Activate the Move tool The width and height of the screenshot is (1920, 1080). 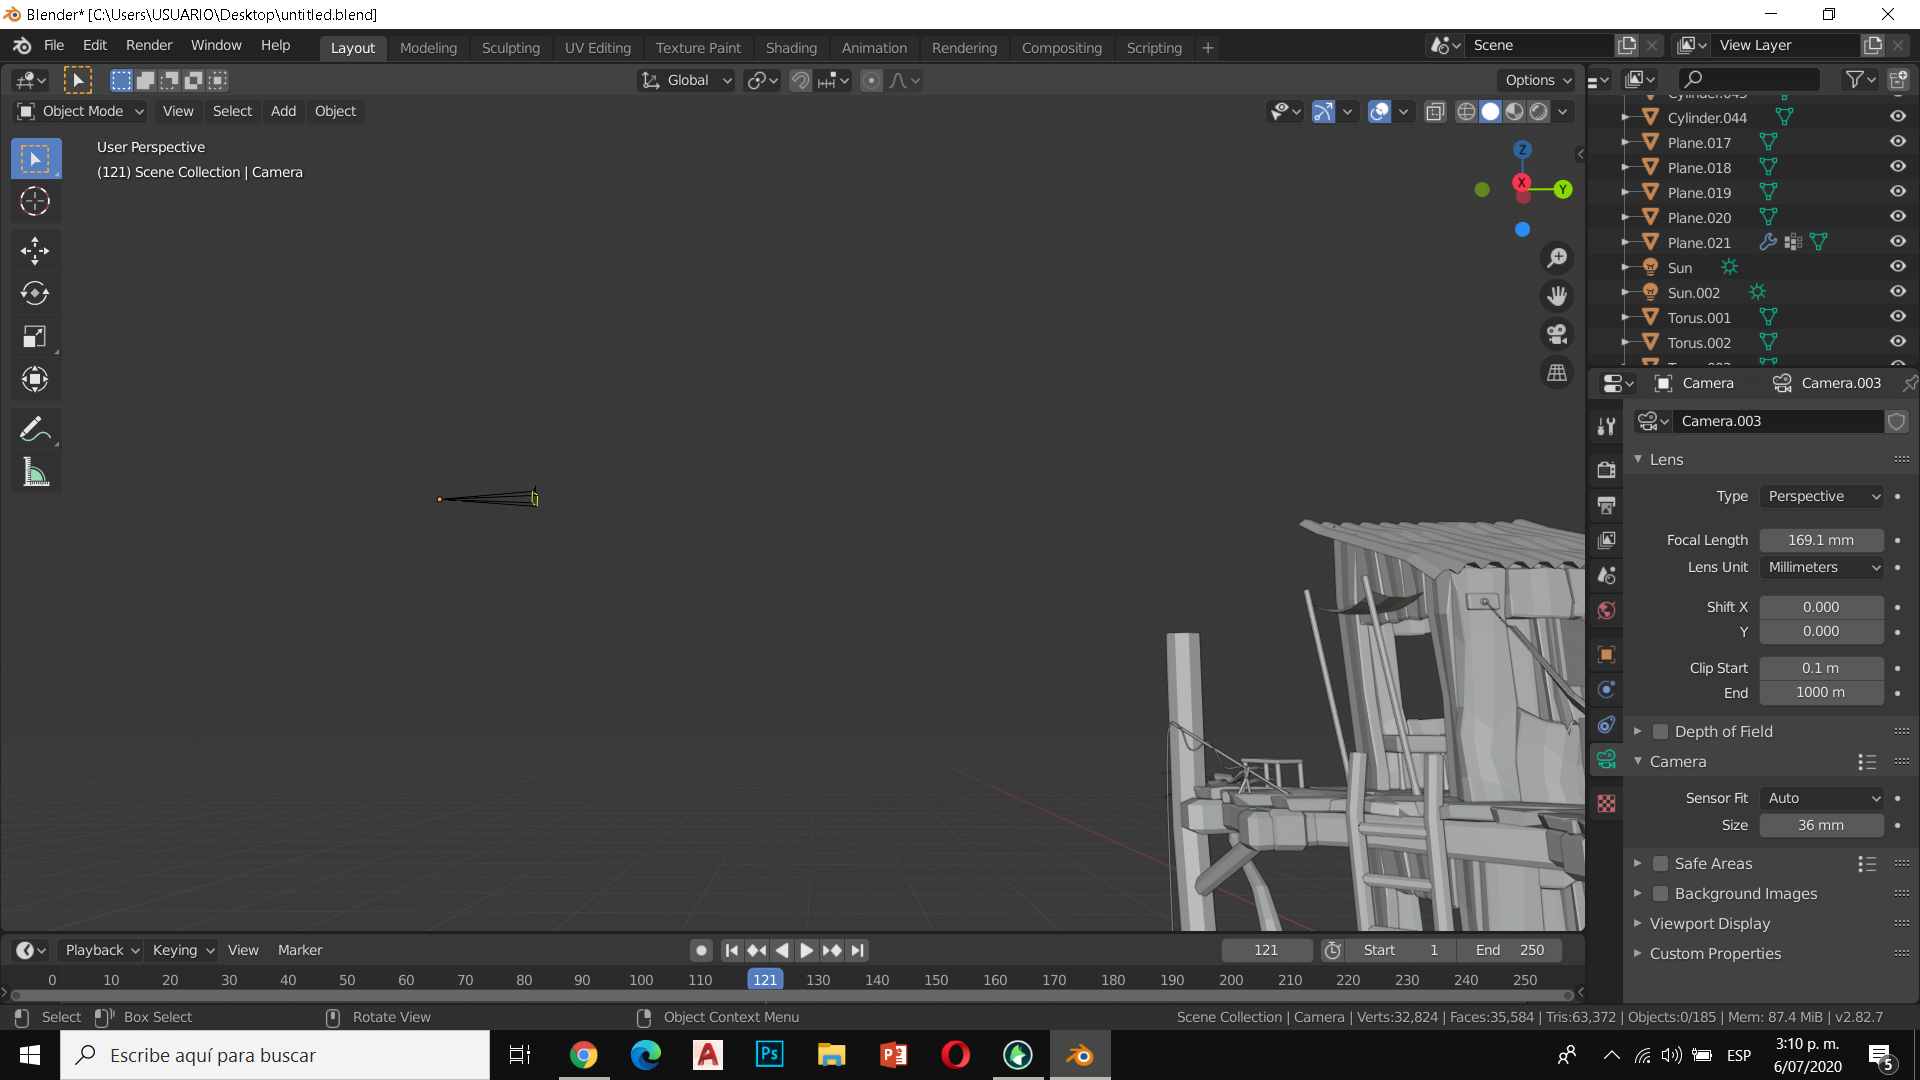[x=35, y=251]
